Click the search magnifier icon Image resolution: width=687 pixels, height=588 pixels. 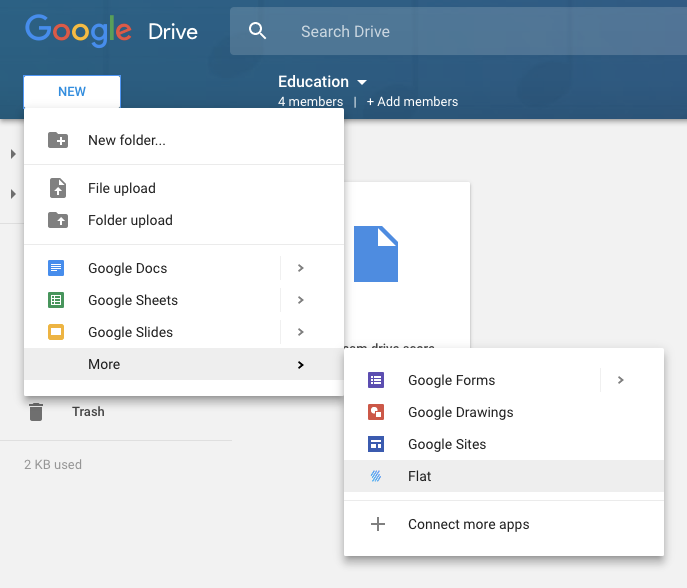257,31
